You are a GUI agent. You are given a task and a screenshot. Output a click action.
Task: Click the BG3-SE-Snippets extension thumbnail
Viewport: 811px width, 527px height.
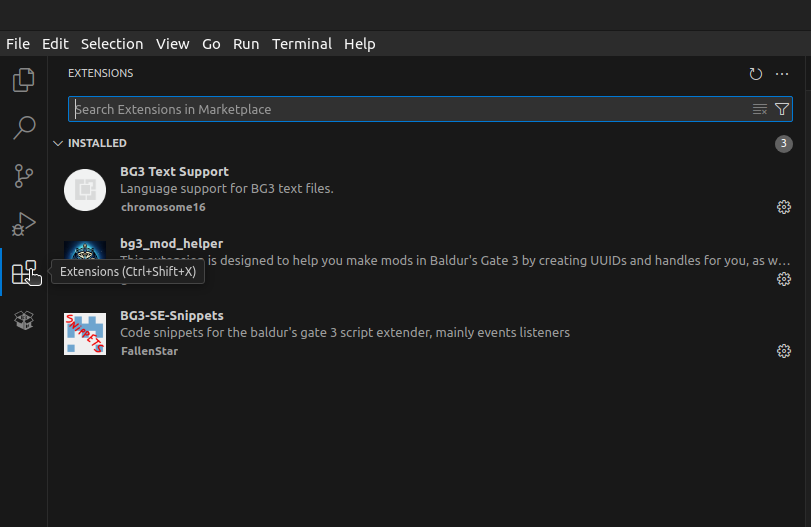[85, 334]
